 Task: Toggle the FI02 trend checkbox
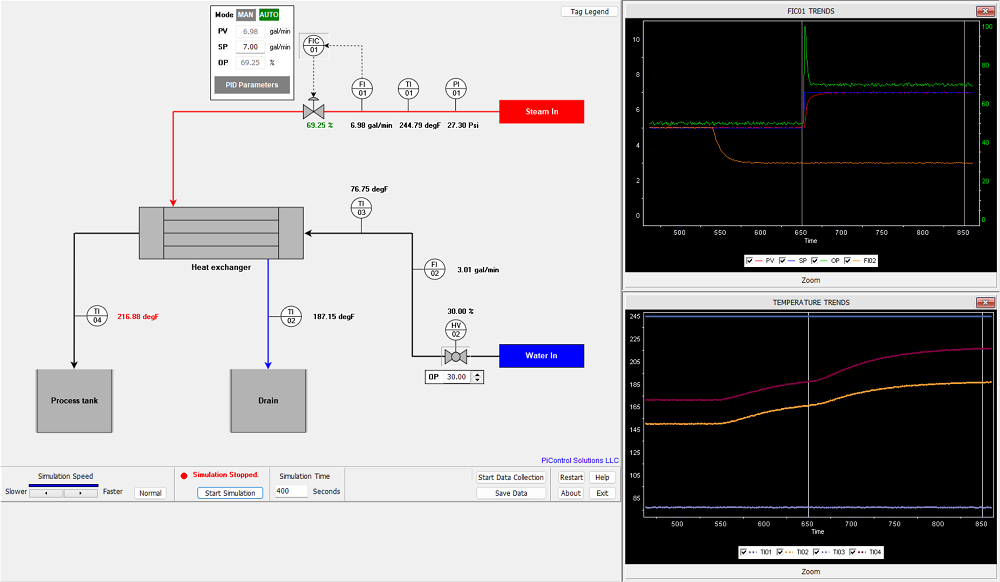(x=848, y=261)
